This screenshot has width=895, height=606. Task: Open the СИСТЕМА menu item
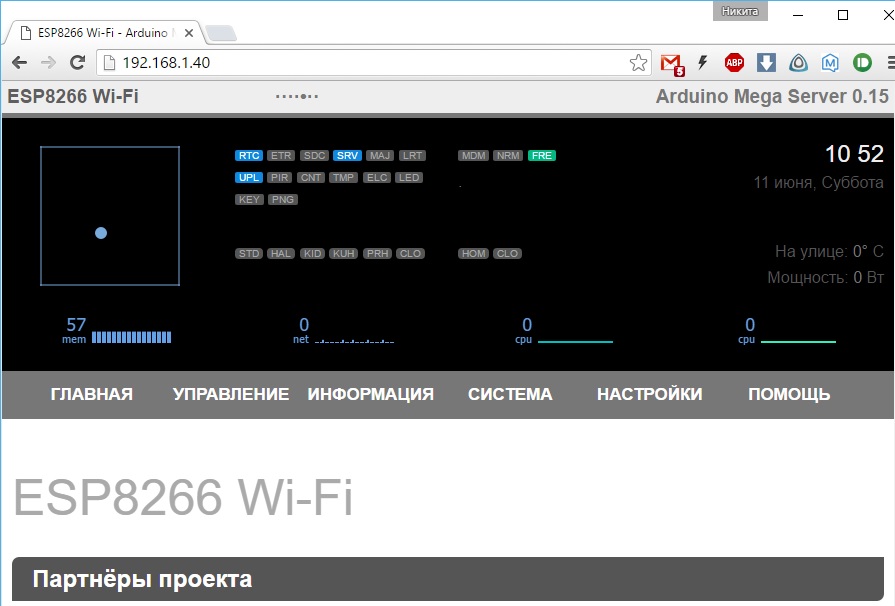510,394
